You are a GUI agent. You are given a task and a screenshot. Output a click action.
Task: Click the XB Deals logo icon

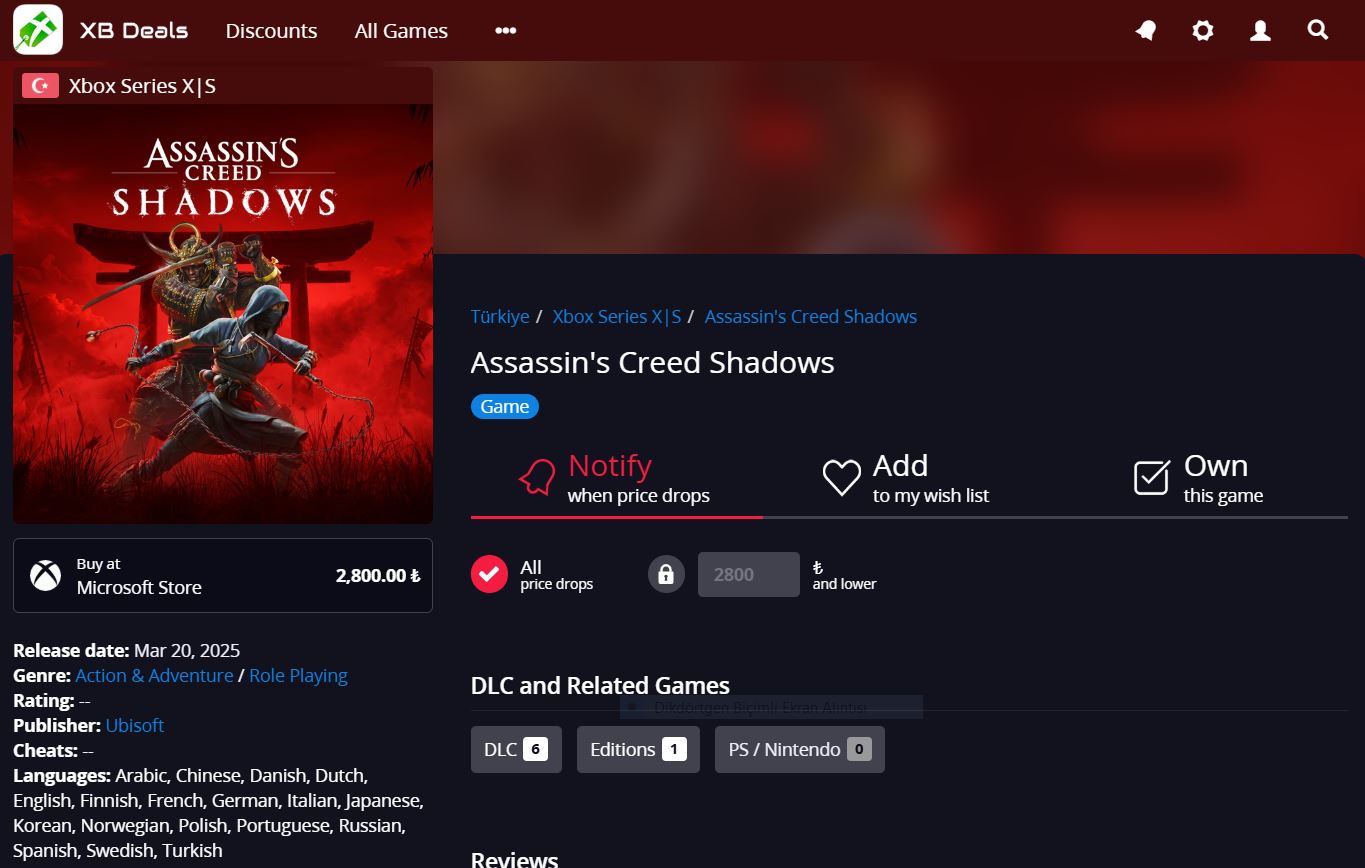(x=38, y=30)
